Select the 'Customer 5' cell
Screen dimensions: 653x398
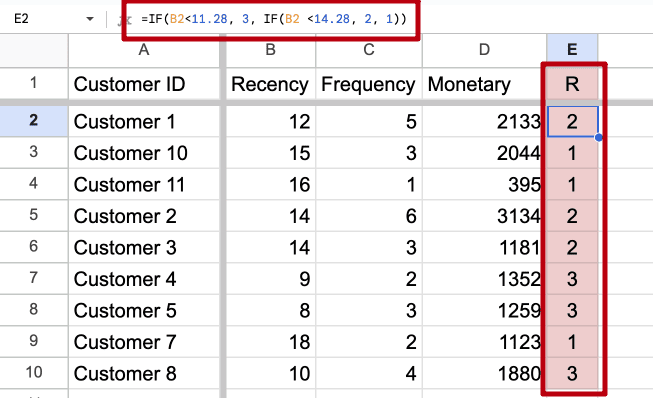coord(144,311)
